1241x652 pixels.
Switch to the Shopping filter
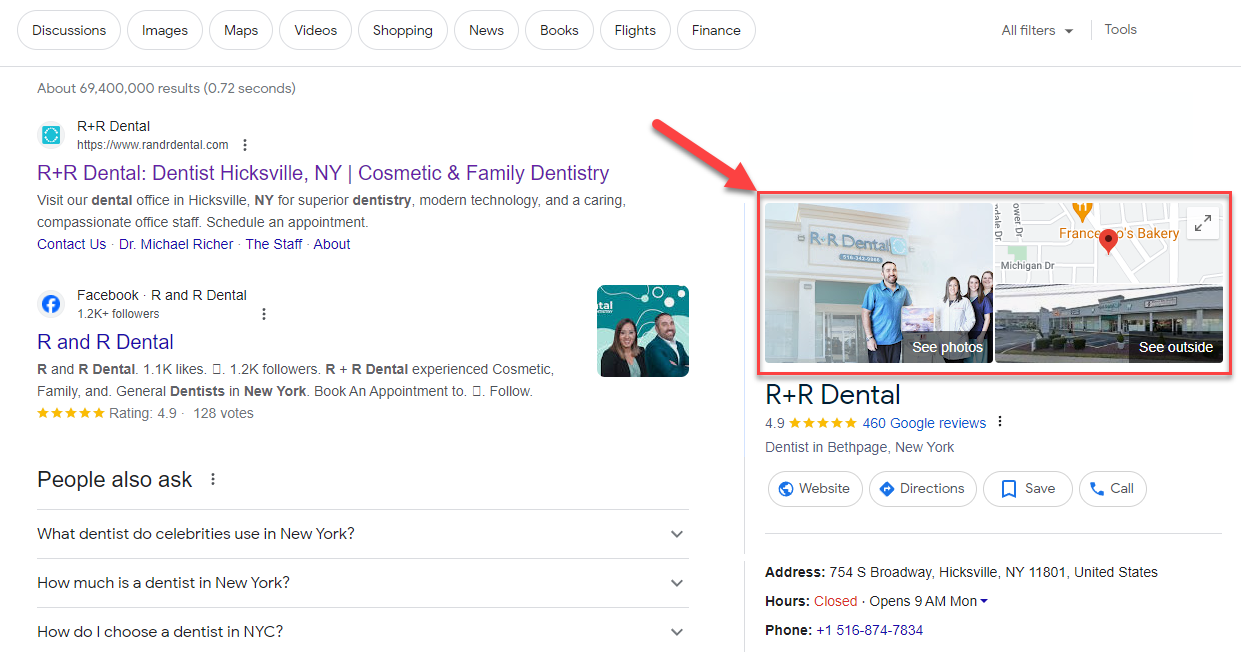pos(403,30)
